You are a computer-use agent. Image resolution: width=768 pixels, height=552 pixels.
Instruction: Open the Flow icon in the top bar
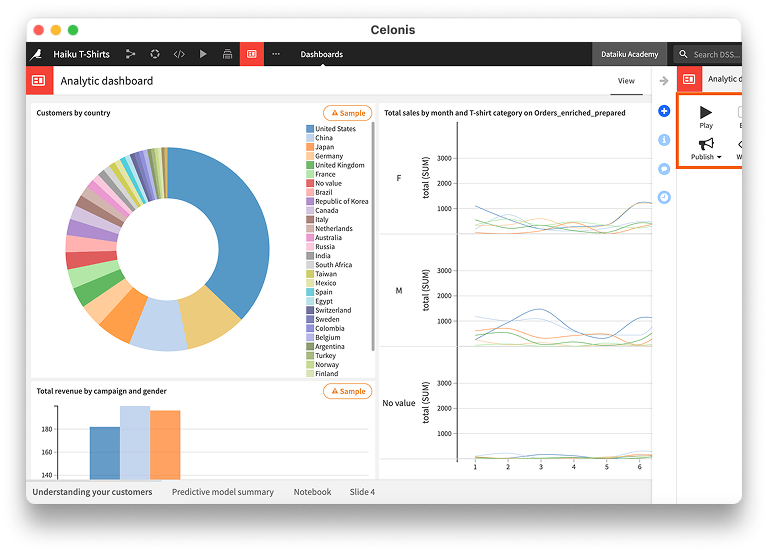click(x=130, y=54)
